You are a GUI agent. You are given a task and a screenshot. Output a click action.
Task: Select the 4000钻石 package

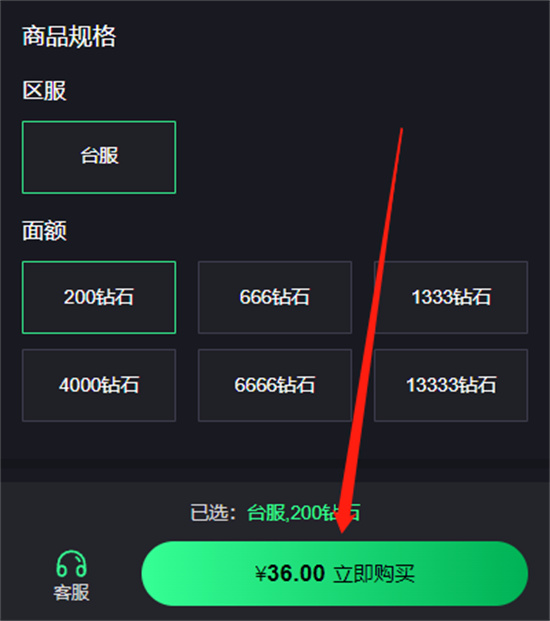(99, 385)
